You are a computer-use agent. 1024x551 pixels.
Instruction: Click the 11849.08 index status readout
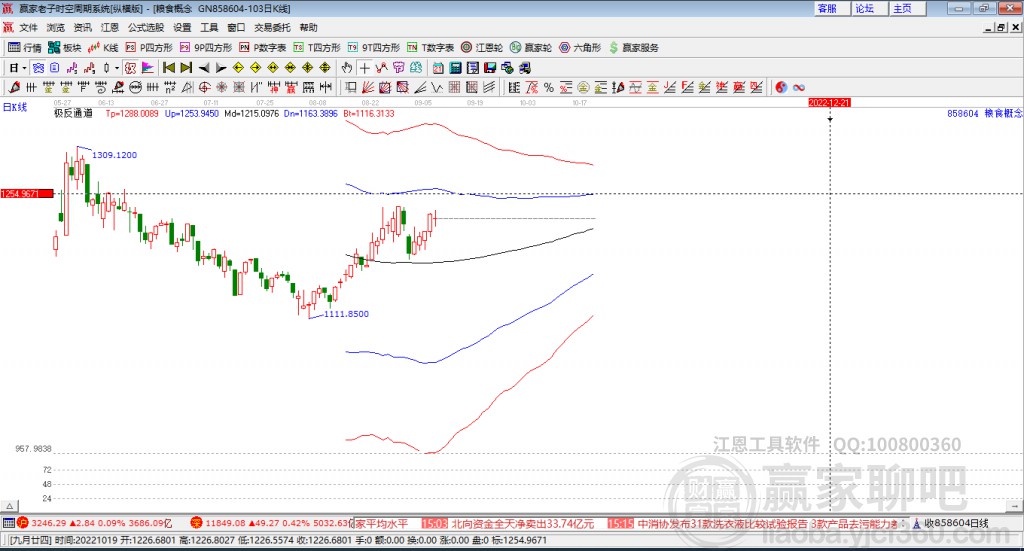coord(274,524)
